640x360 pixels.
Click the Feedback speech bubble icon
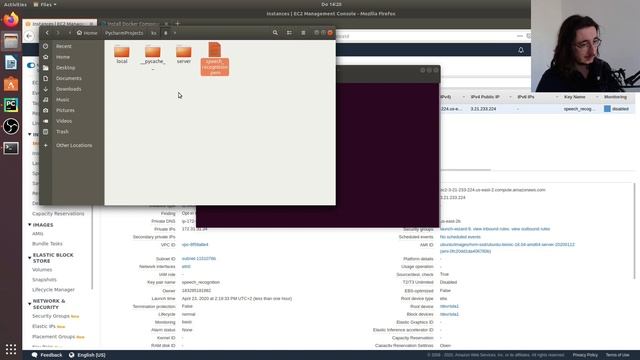pos(35,355)
